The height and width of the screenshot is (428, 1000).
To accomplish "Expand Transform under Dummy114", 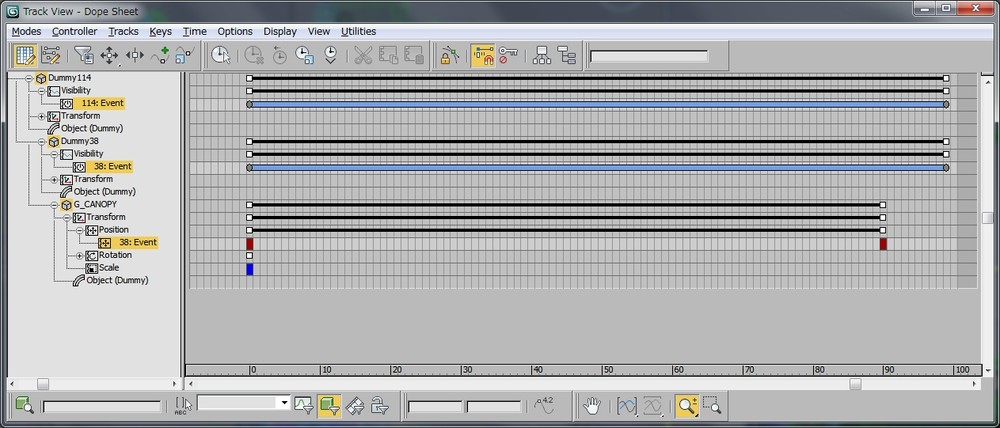I will pos(41,116).
